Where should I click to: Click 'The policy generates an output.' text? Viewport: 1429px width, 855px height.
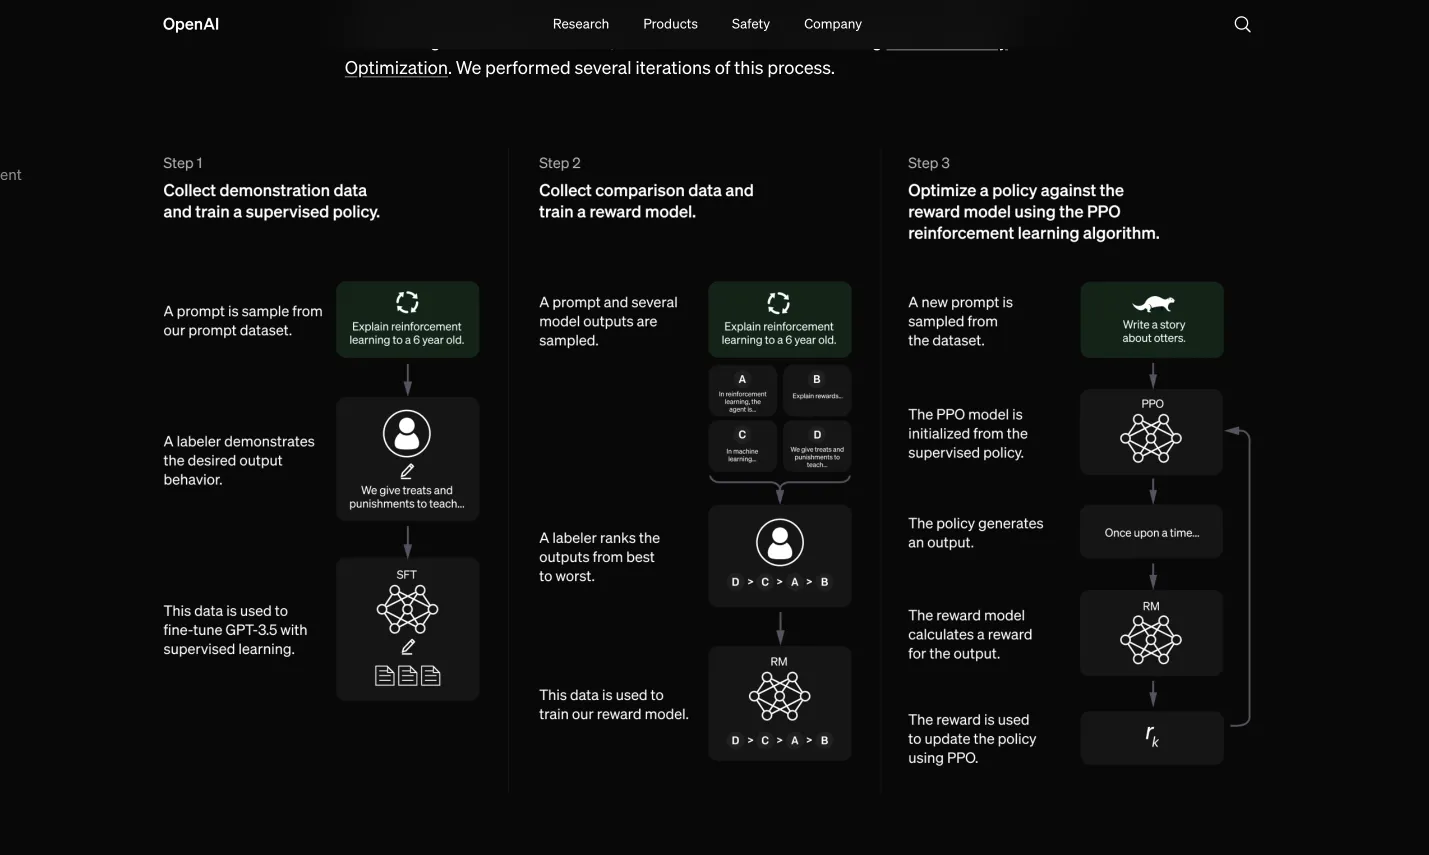[976, 533]
